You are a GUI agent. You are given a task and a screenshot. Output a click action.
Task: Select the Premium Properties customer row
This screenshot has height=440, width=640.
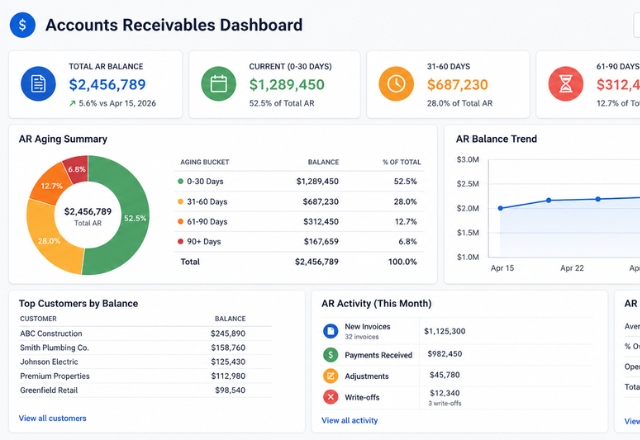click(145, 376)
